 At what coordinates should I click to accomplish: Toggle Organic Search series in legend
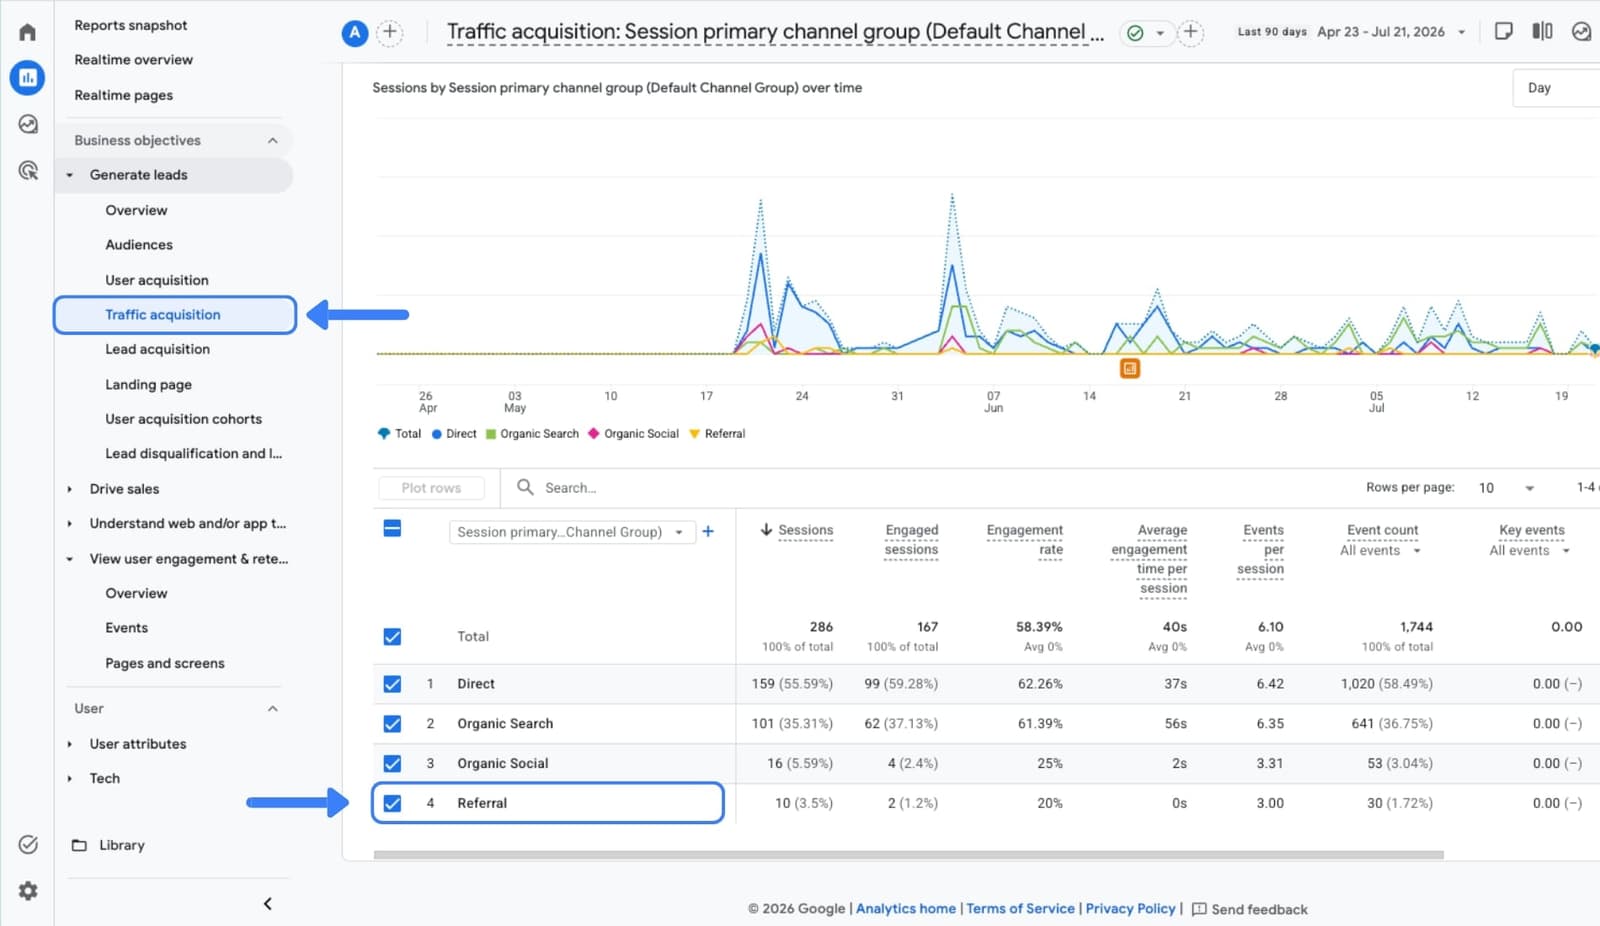tap(532, 434)
